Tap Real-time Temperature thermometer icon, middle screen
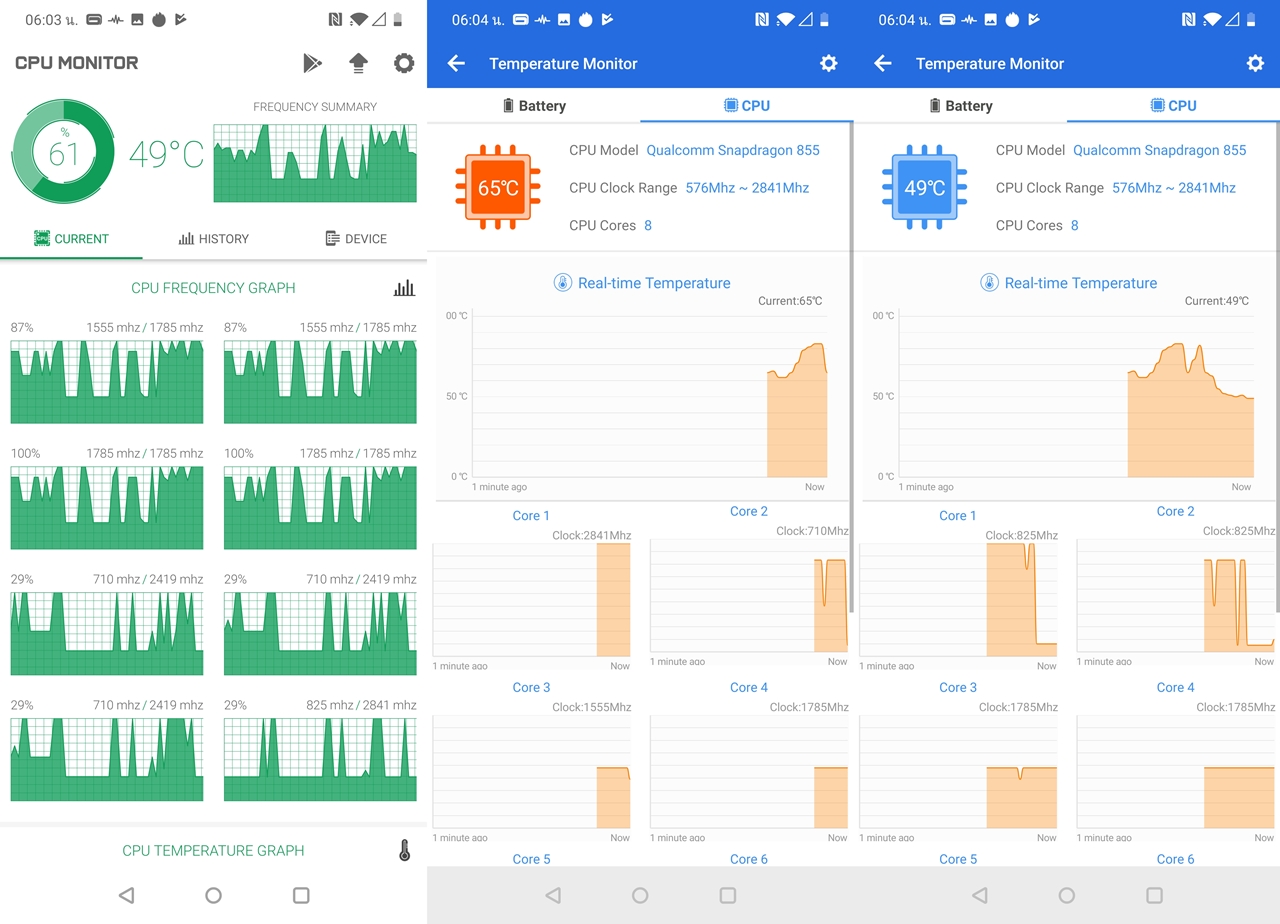The width and height of the screenshot is (1280, 924). 563,283
